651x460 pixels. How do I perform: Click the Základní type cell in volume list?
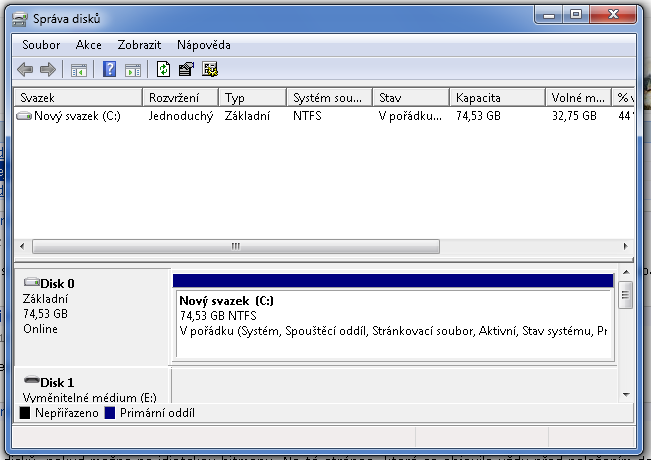click(247, 116)
